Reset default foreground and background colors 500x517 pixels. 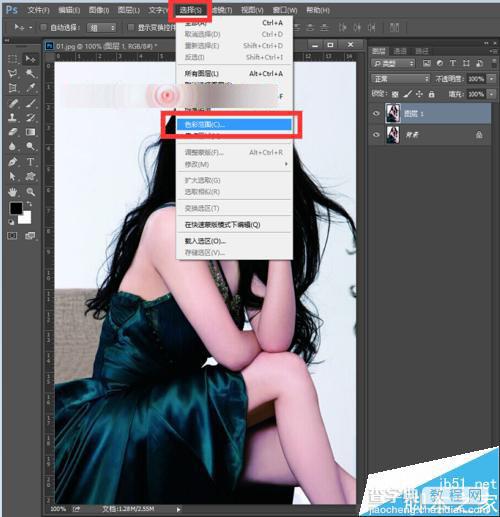tap(11, 222)
